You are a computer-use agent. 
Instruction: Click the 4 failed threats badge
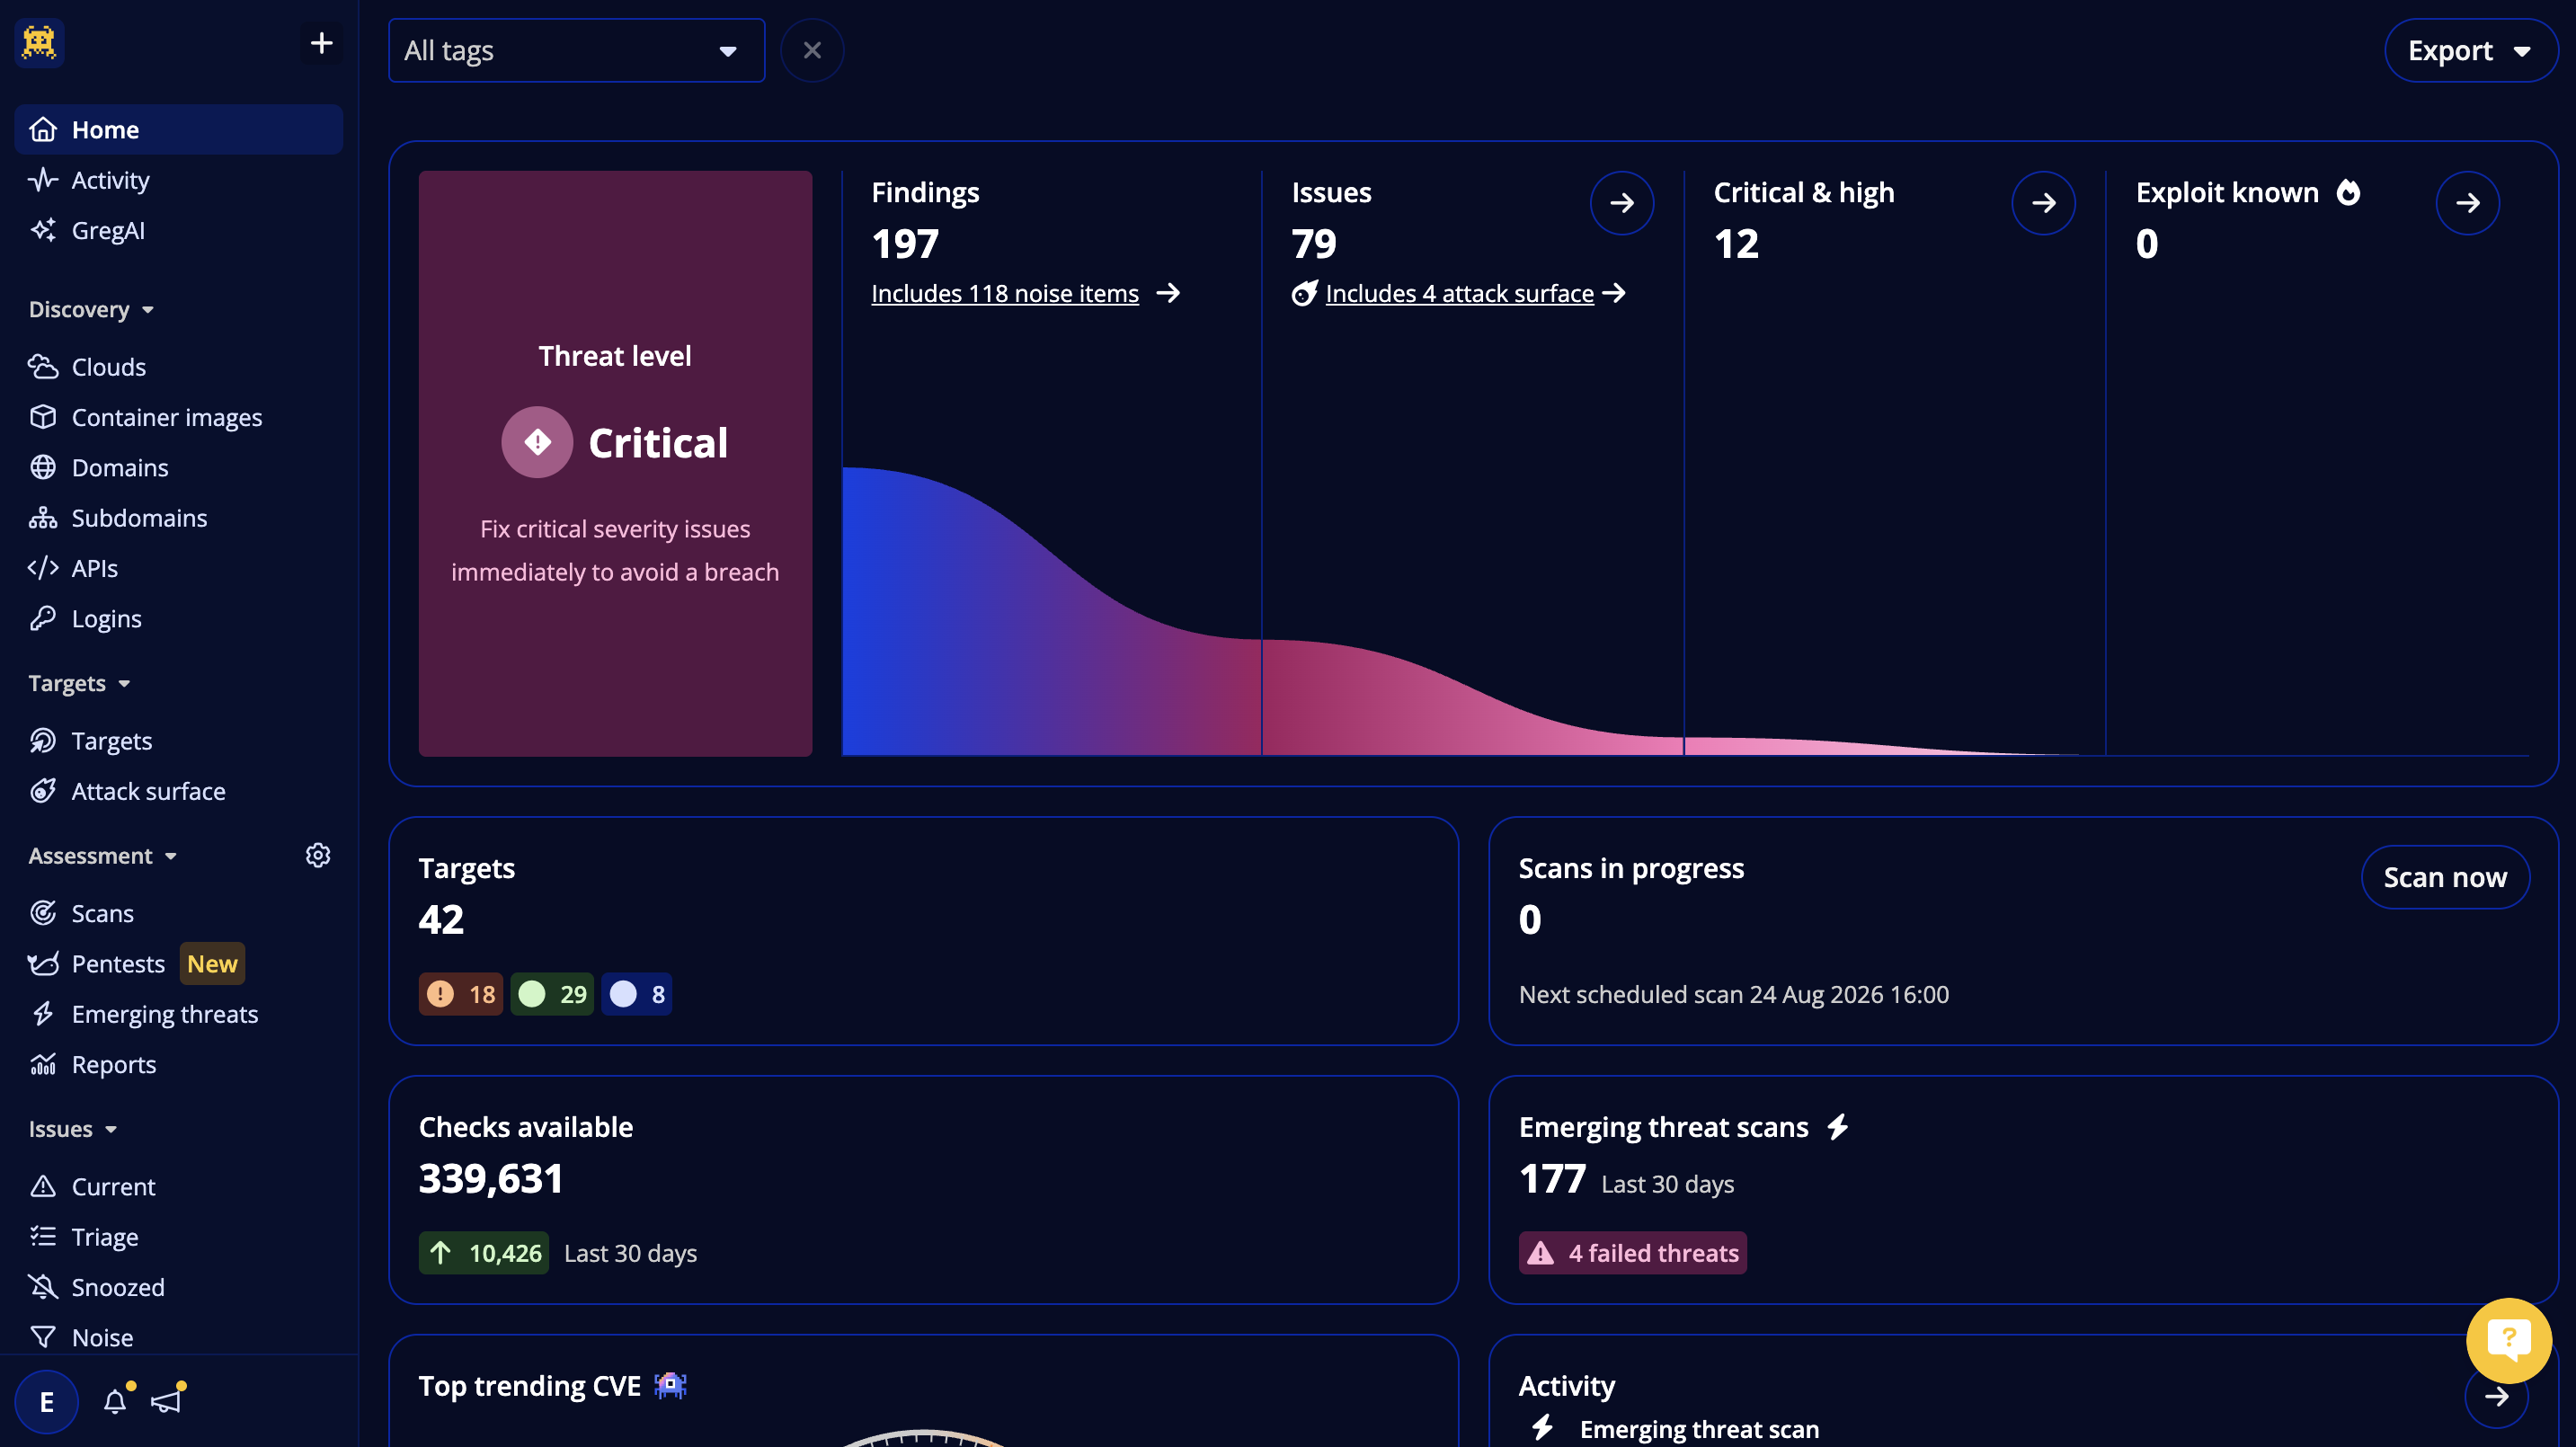click(1633, 1253)
